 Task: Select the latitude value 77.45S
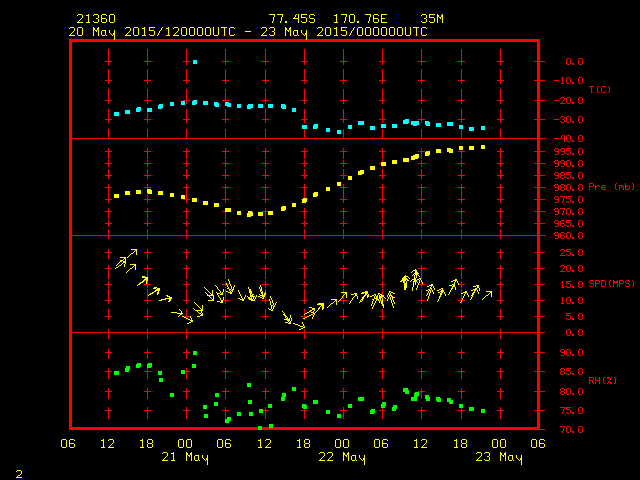[292, 19]
